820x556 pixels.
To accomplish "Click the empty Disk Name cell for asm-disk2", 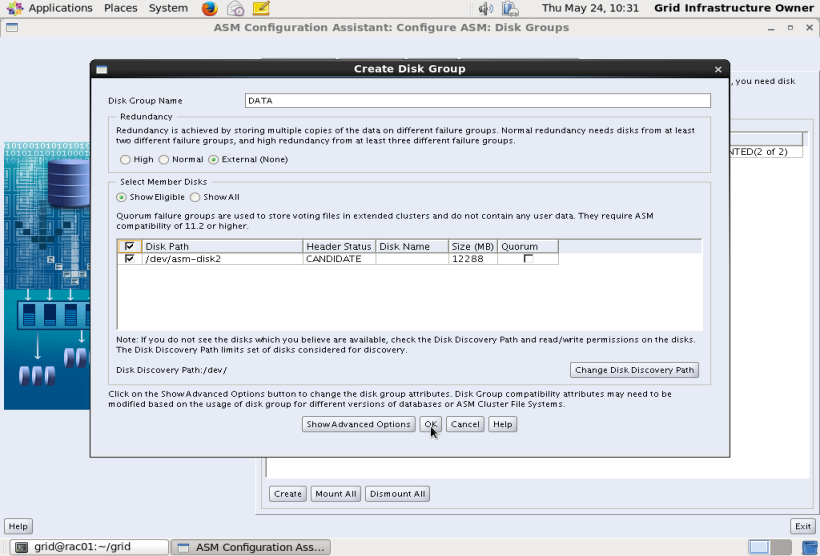I will (x=412, y=259).
